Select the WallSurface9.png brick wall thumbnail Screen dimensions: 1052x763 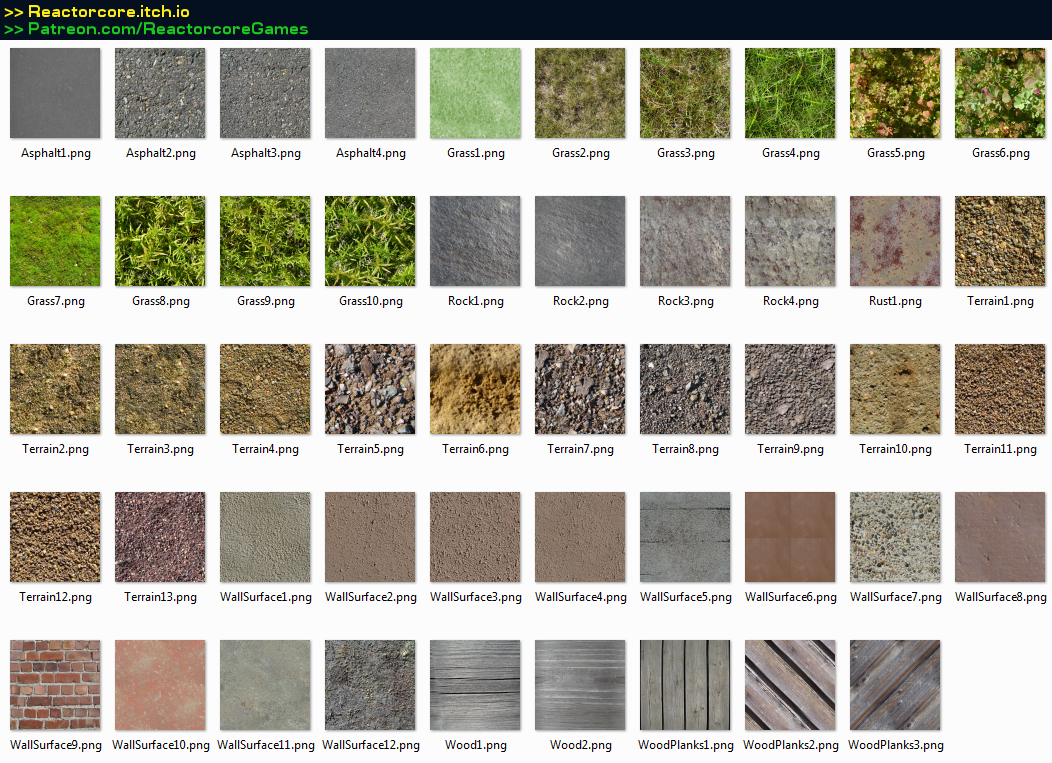click(55, 685)
